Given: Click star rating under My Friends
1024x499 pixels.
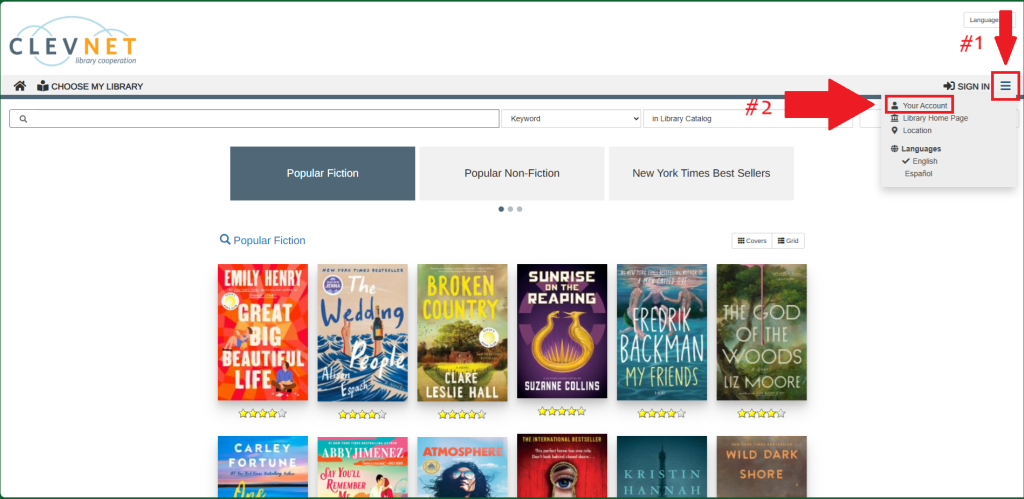Looking at the screenshot, I should coord(662,413).
